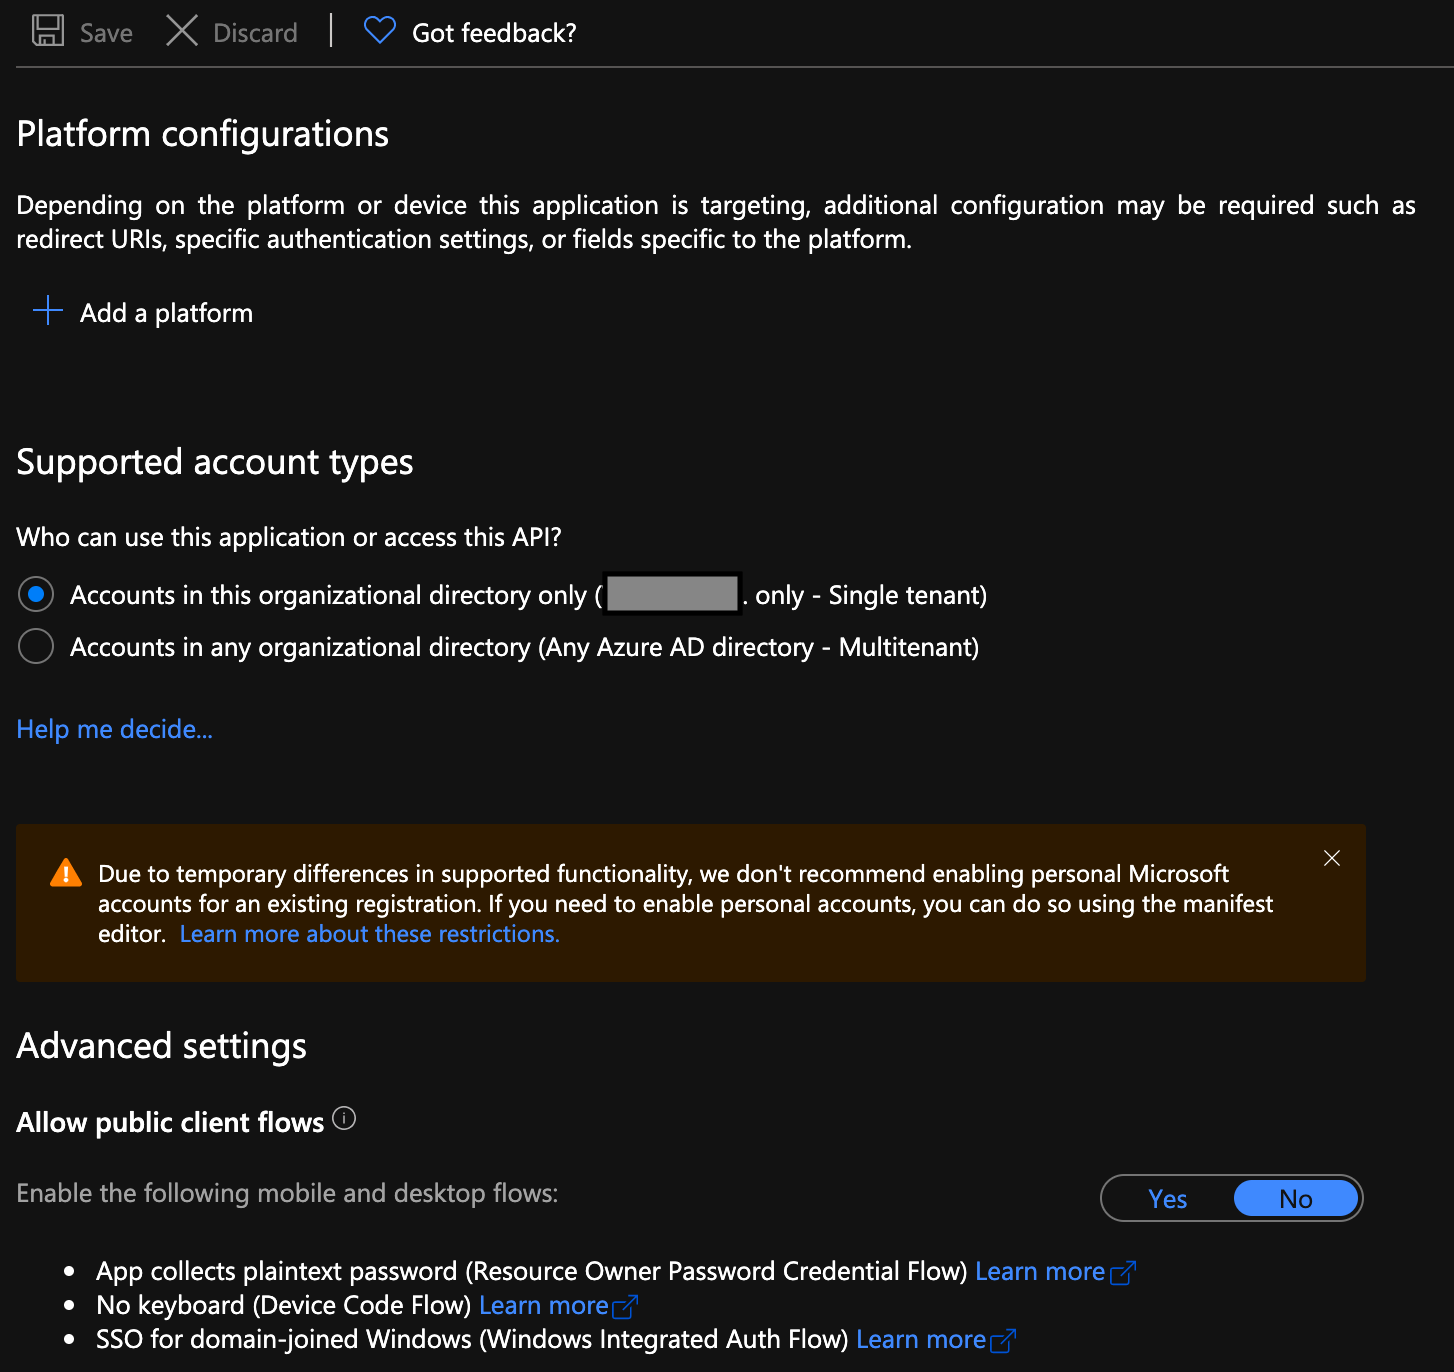Open Help me decide... link
The height and width of the screenshot is (1372, 1454).
pos(114,729)
